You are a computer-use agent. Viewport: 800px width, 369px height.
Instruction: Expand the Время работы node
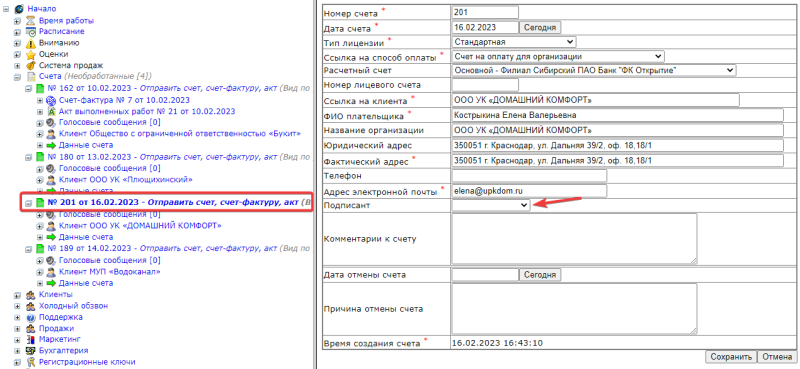(17, 21)
